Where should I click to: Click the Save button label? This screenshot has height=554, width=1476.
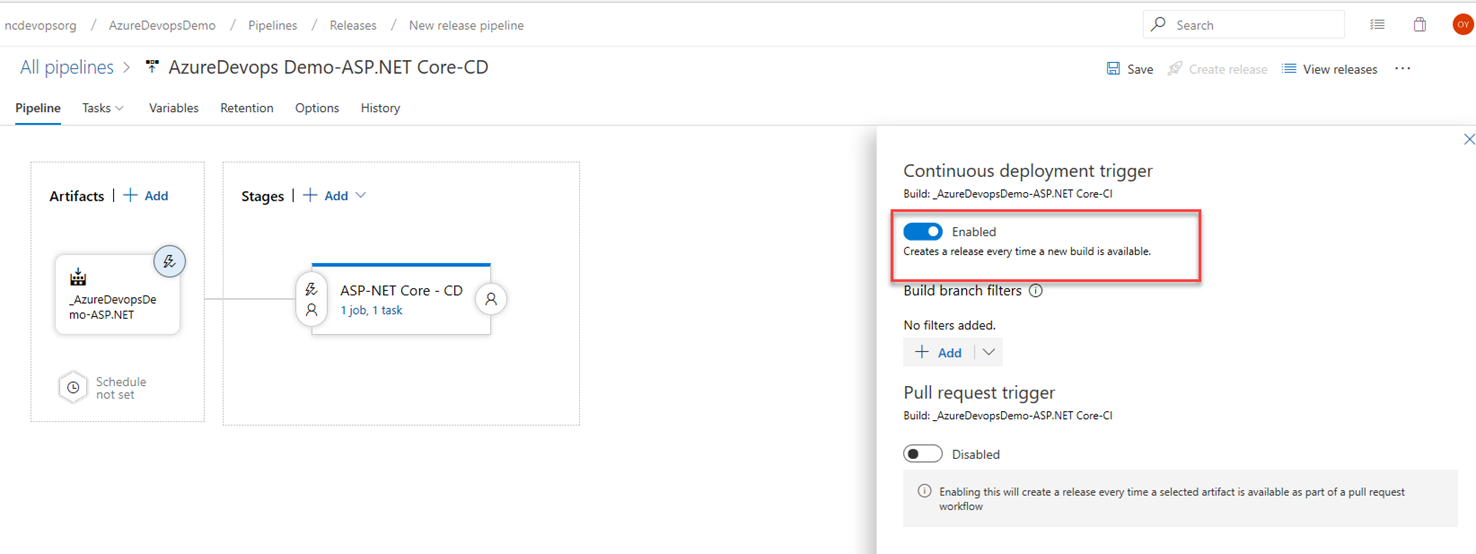tap(1140, 69)
